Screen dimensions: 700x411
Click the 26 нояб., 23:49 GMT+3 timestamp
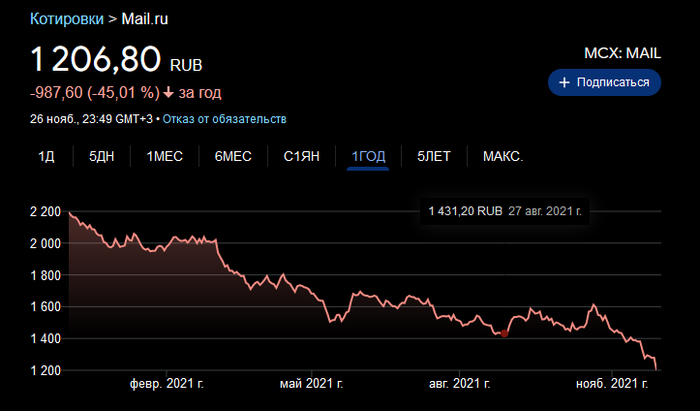91,119
